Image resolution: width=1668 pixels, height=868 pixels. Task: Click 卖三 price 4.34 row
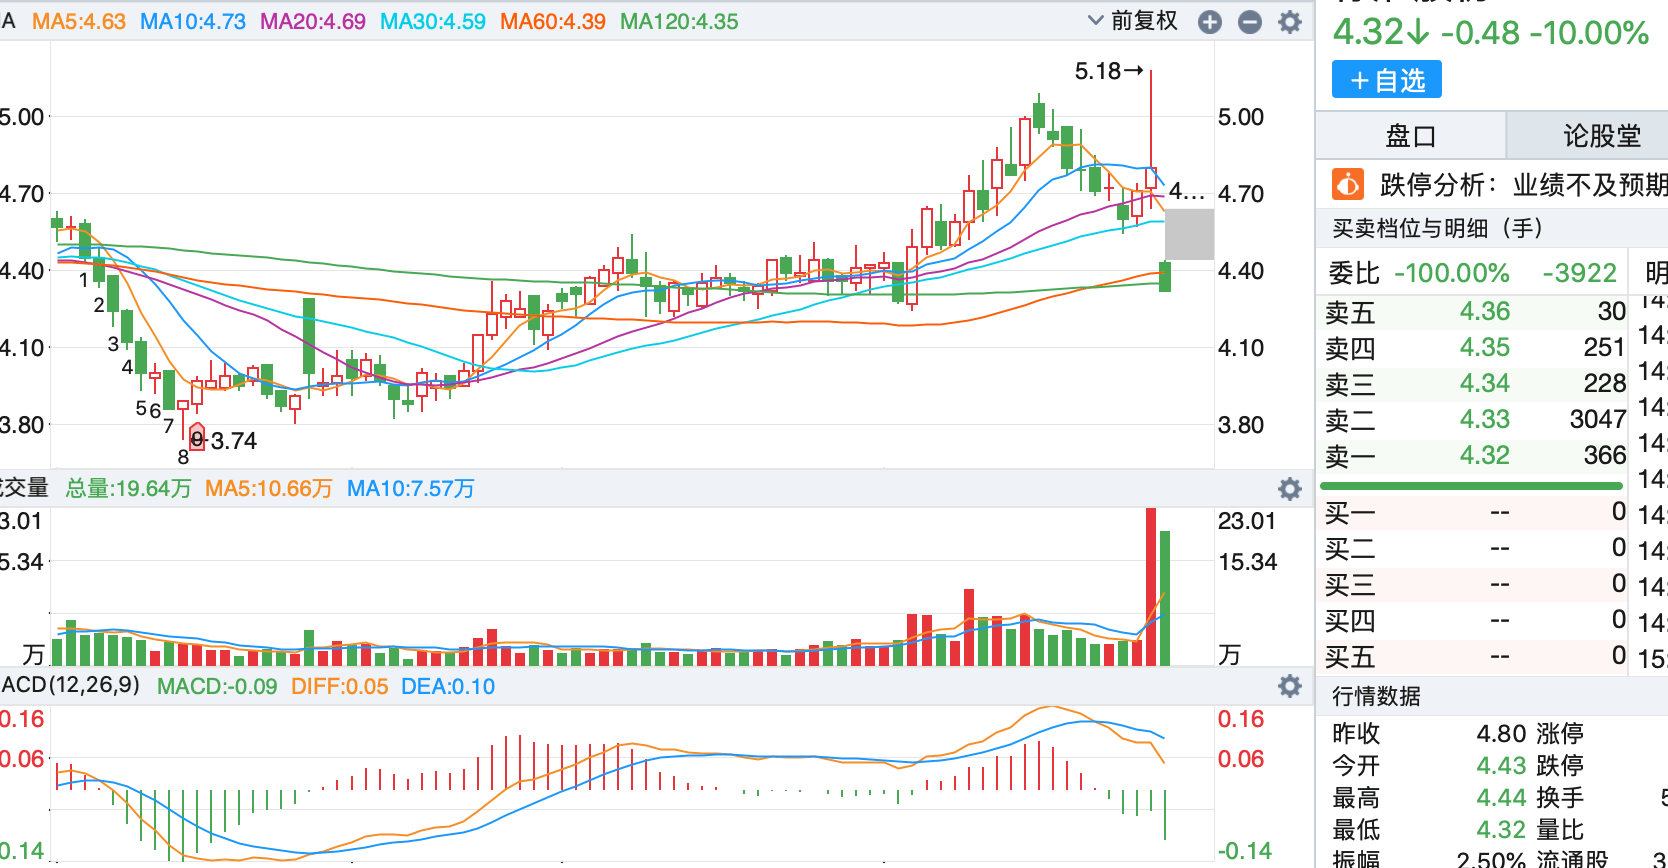(1474, 384)
